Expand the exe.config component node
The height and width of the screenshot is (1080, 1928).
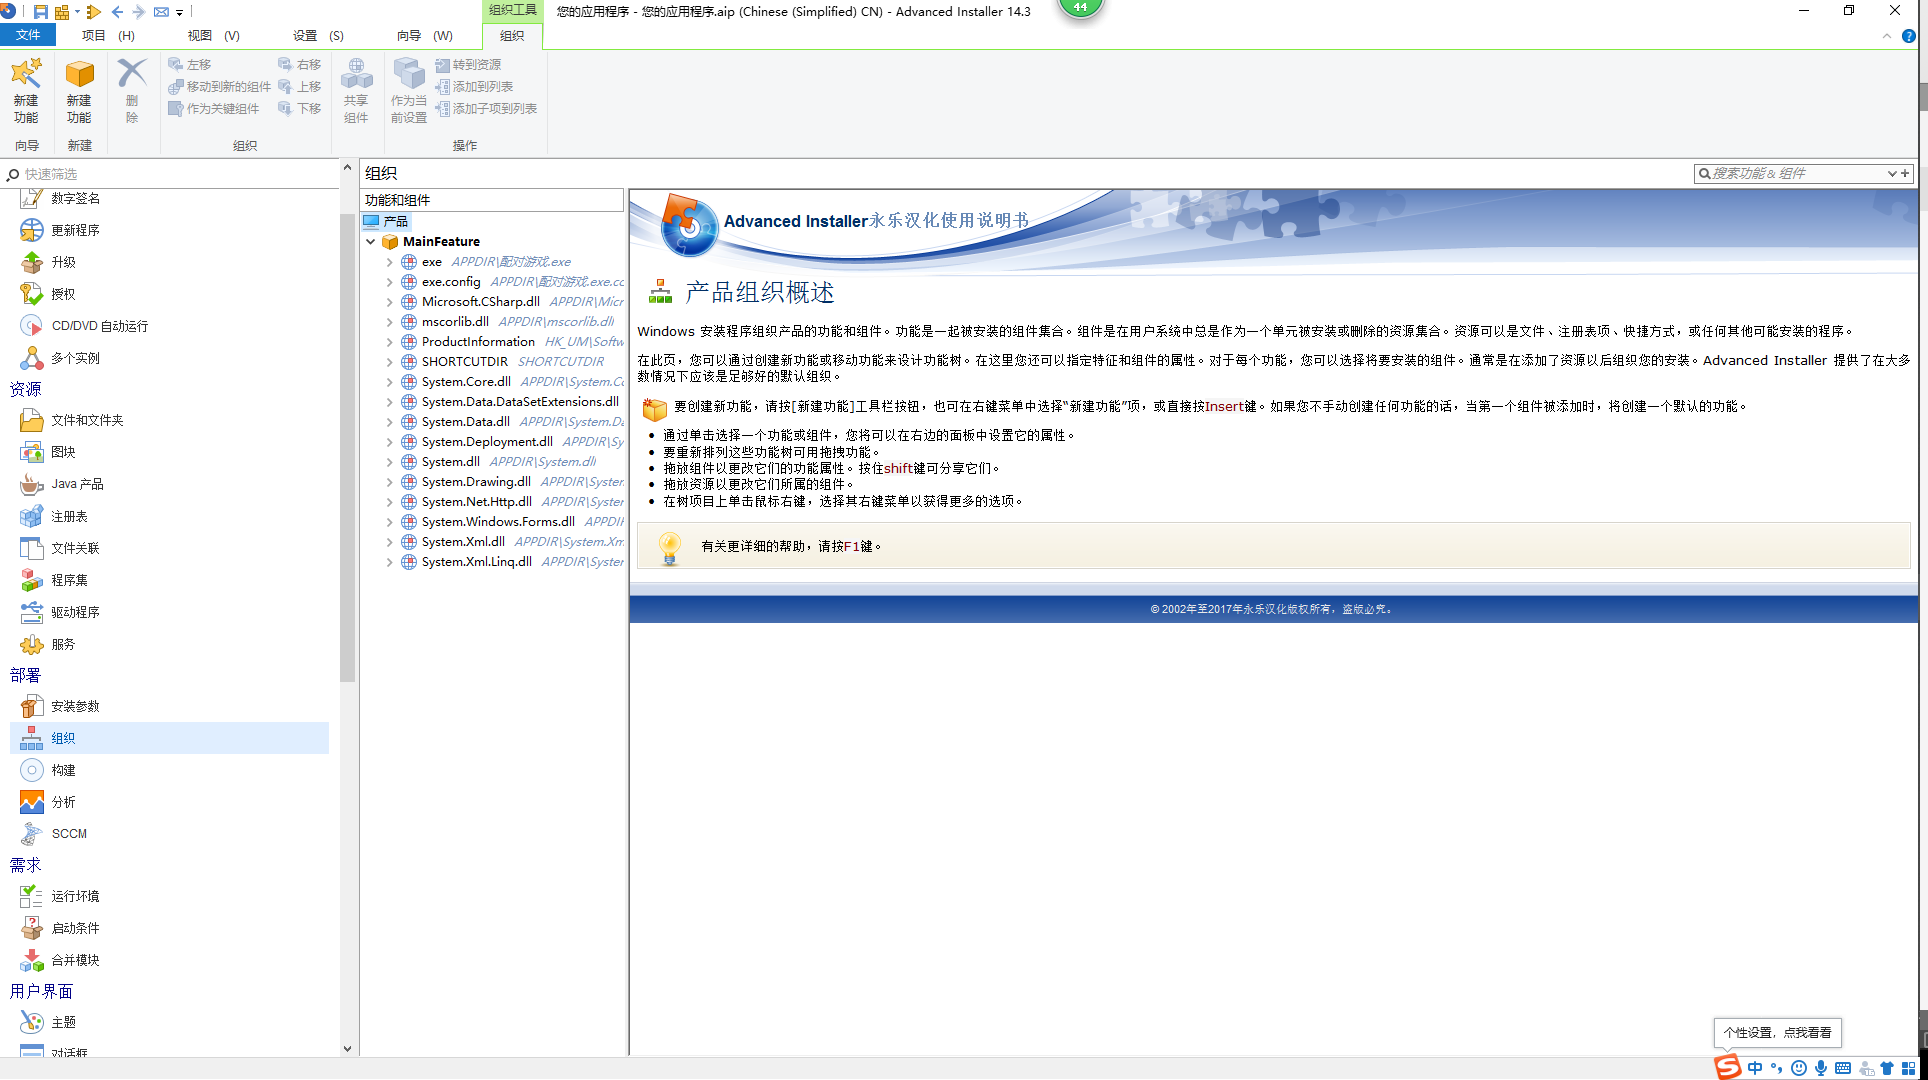pyautogui.click(x=390, y=282)
